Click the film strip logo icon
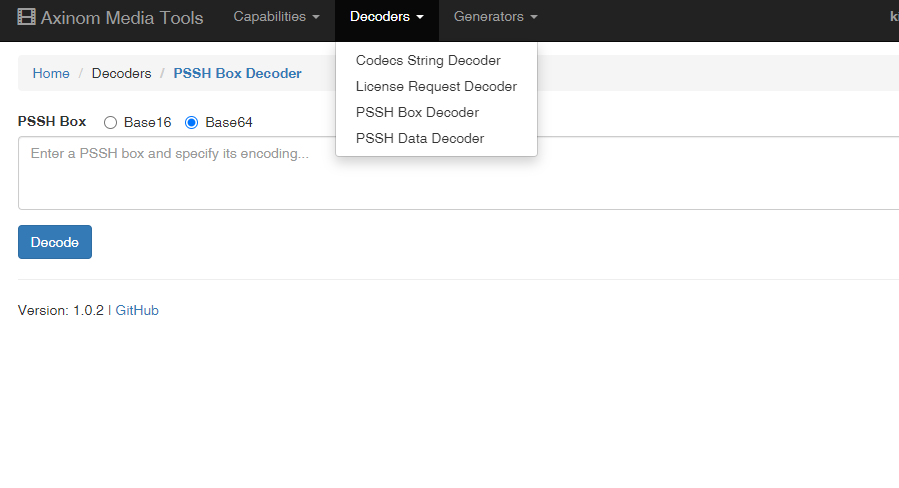Screen dimensions: 899x488 pyautogui.click(x=27, y=17)
